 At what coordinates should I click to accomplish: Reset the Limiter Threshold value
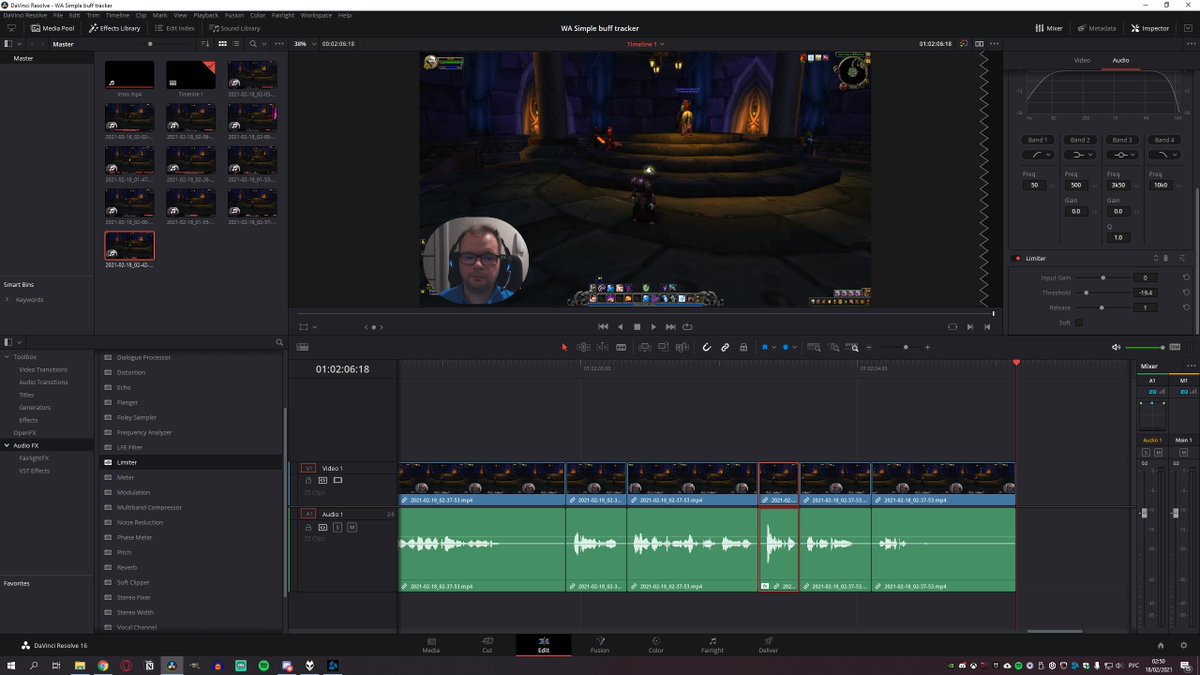point(1186,293)
